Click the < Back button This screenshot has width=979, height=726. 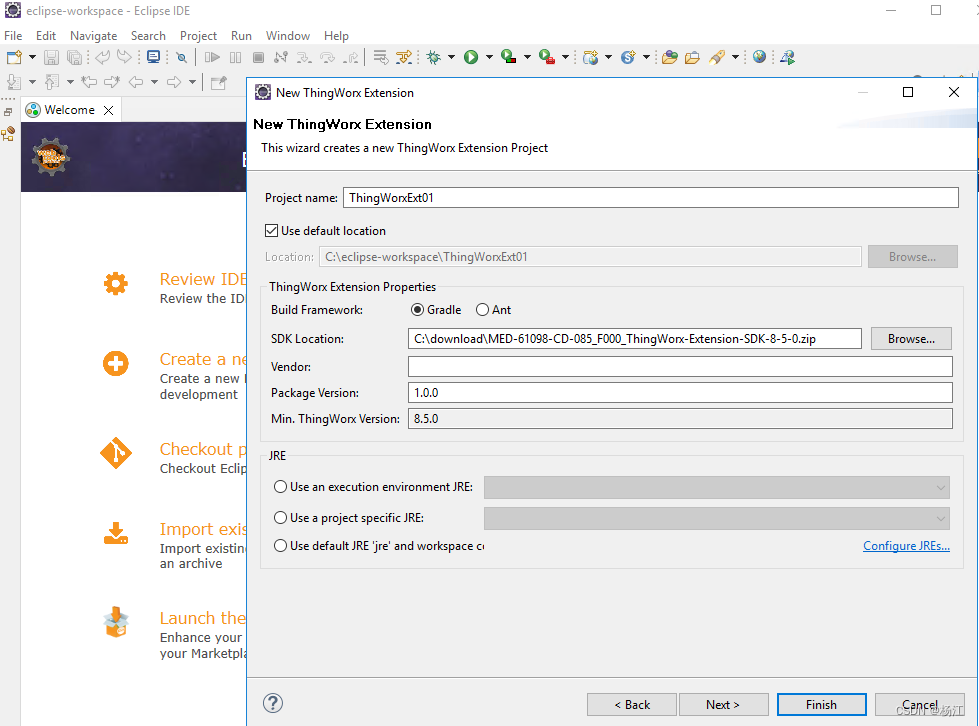point(632,704)
